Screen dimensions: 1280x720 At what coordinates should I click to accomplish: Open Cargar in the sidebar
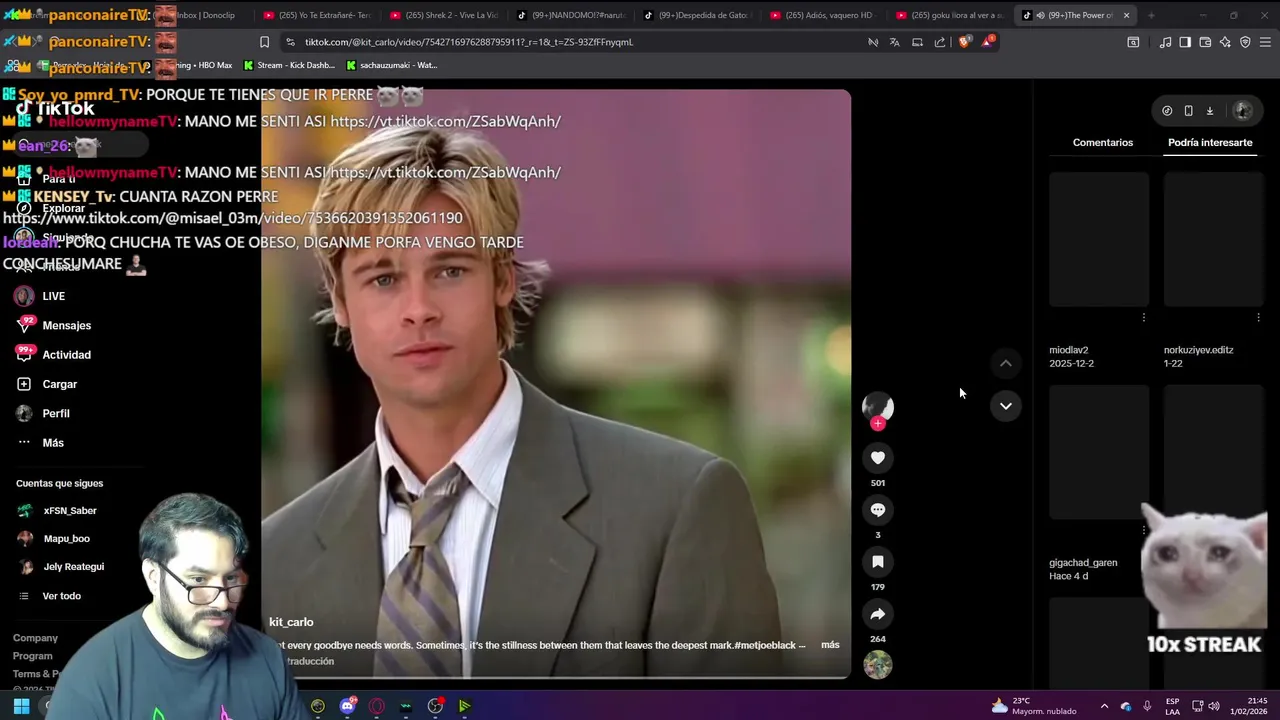[59, 384]
